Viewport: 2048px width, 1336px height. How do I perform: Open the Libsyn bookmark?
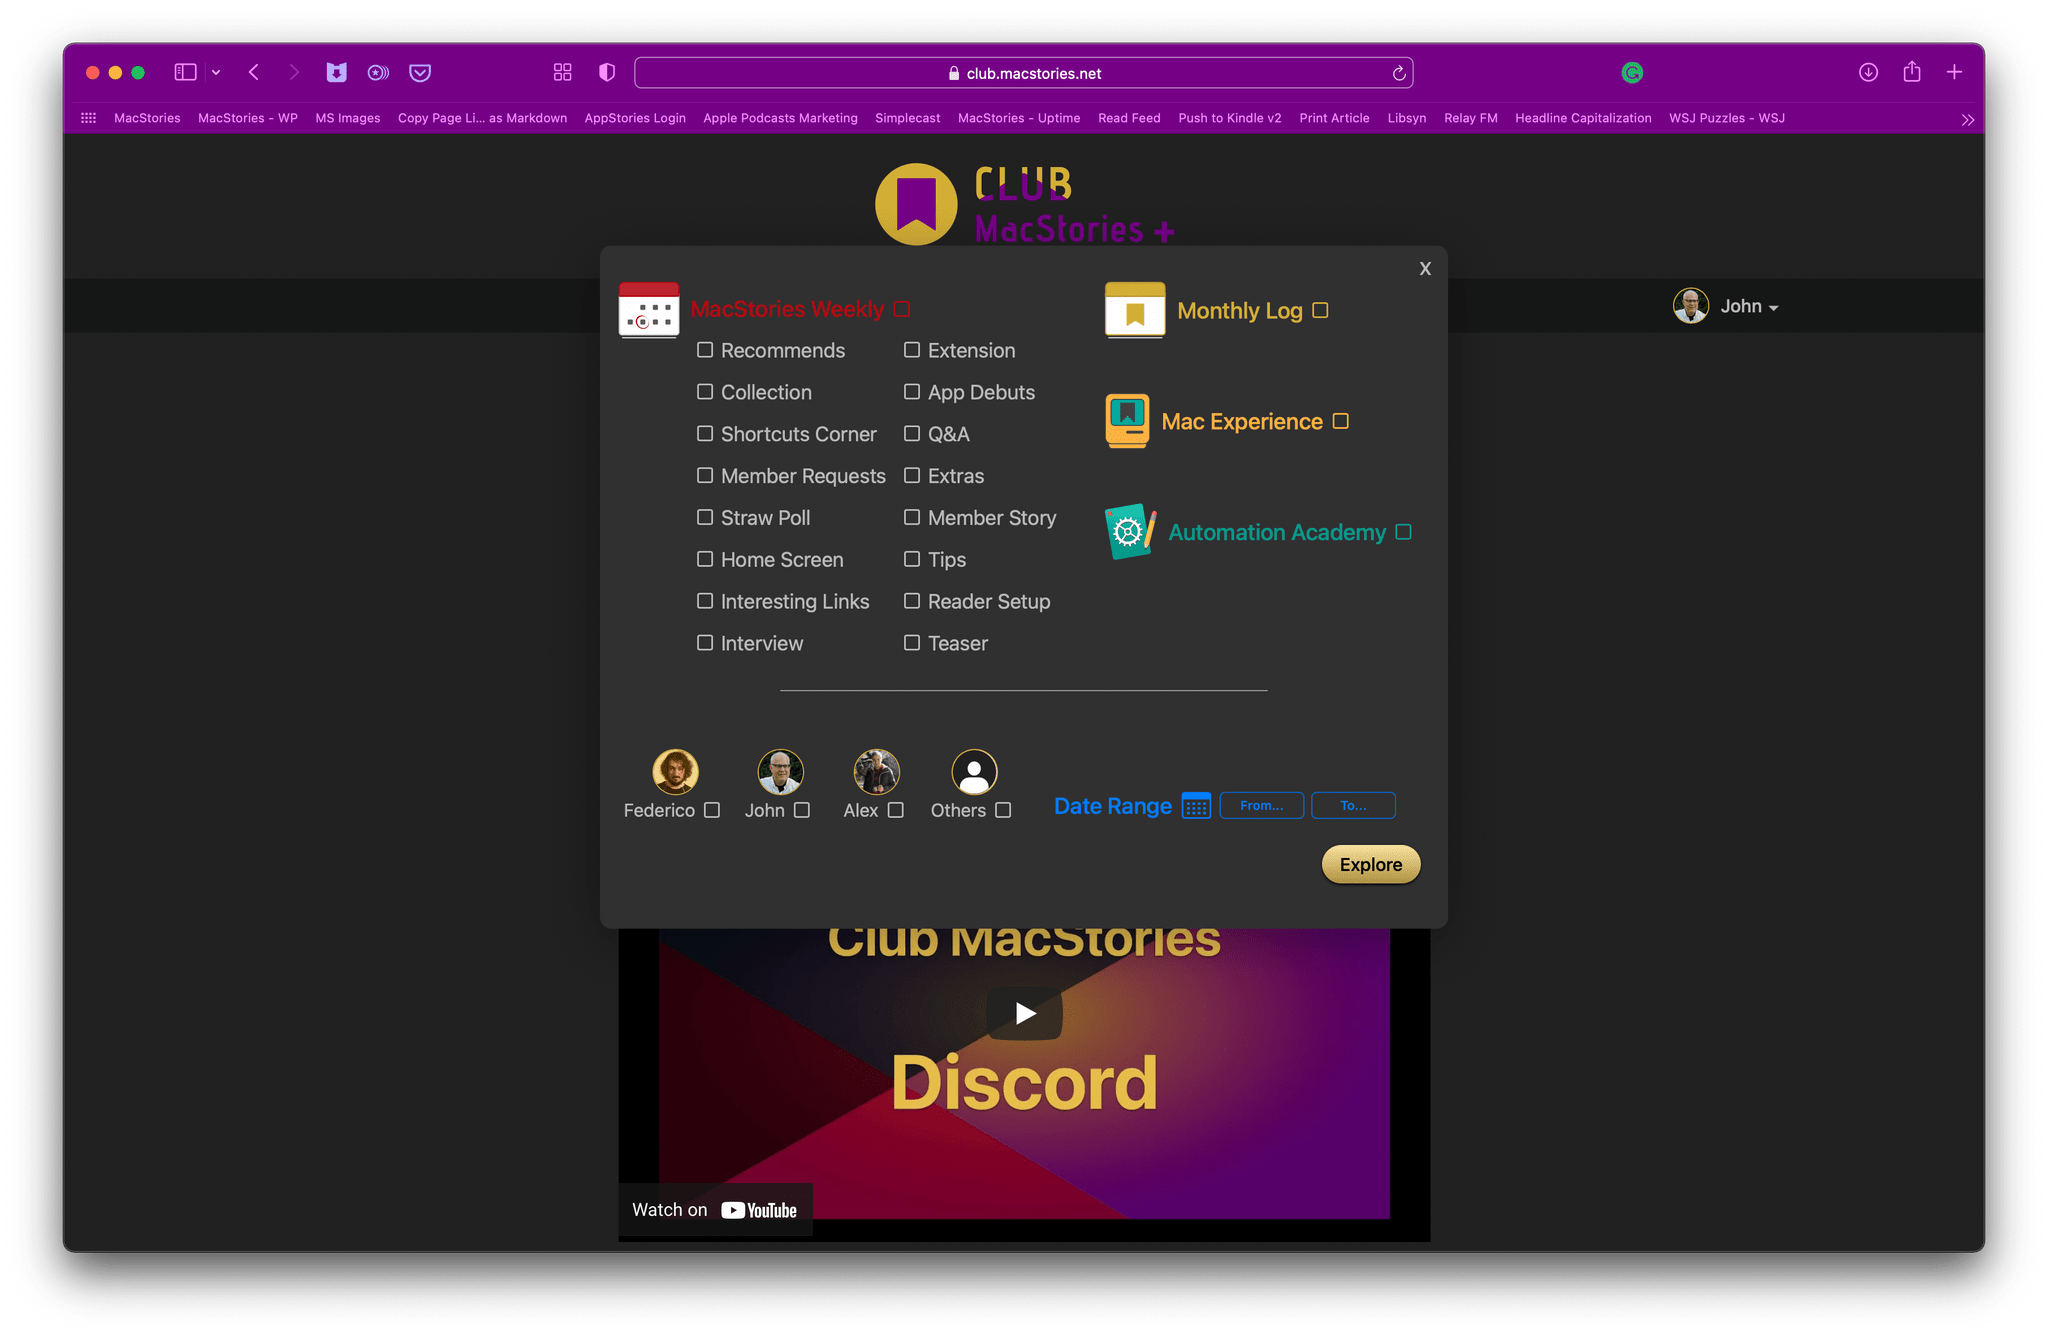click(x=1406, y=118)
